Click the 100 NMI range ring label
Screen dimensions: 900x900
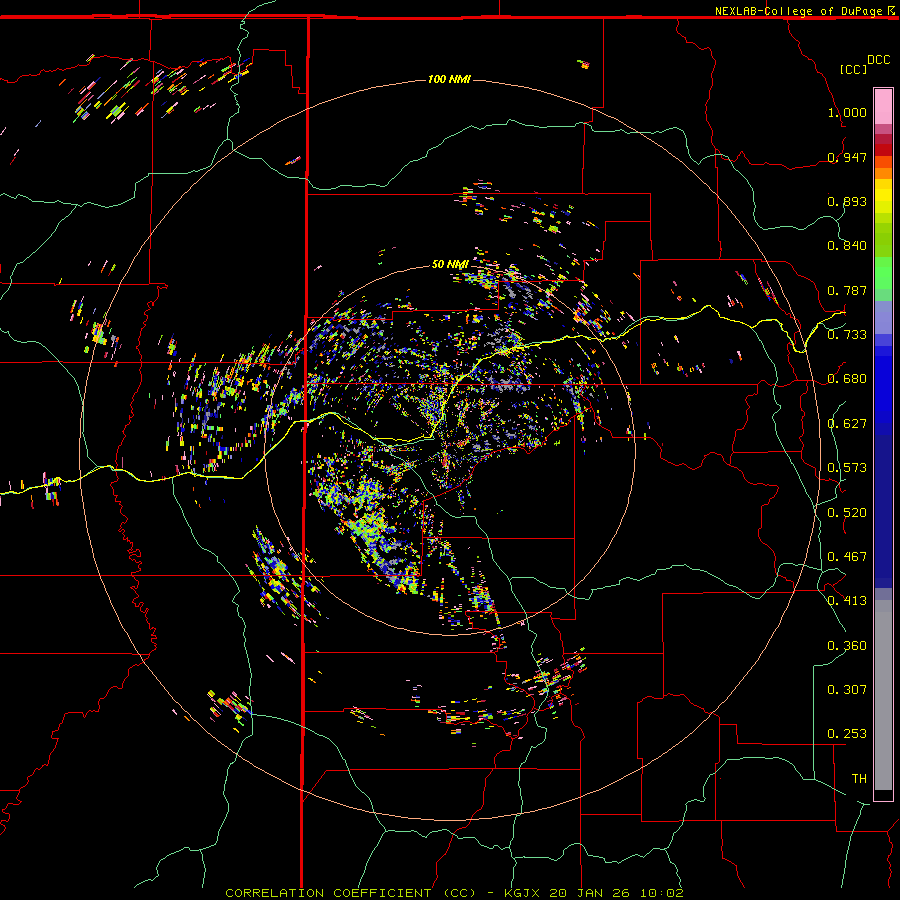pos(449,79)
